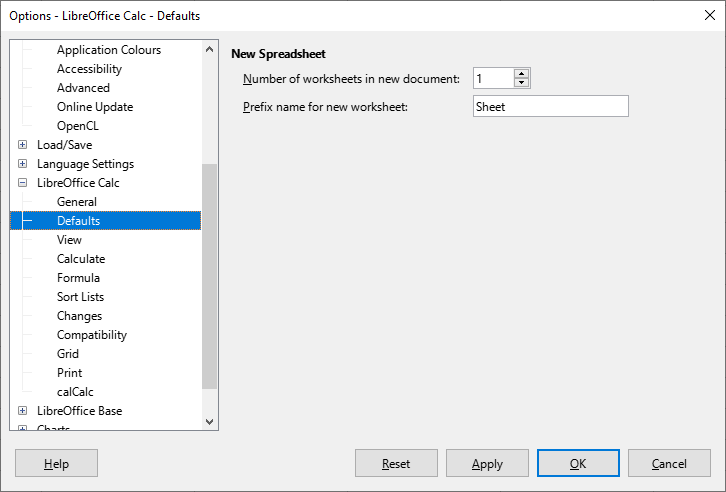This screenshot has width=726, height=492.
Task: Click the tree scrollbar up arrow
Action: (x=209, y=49)
